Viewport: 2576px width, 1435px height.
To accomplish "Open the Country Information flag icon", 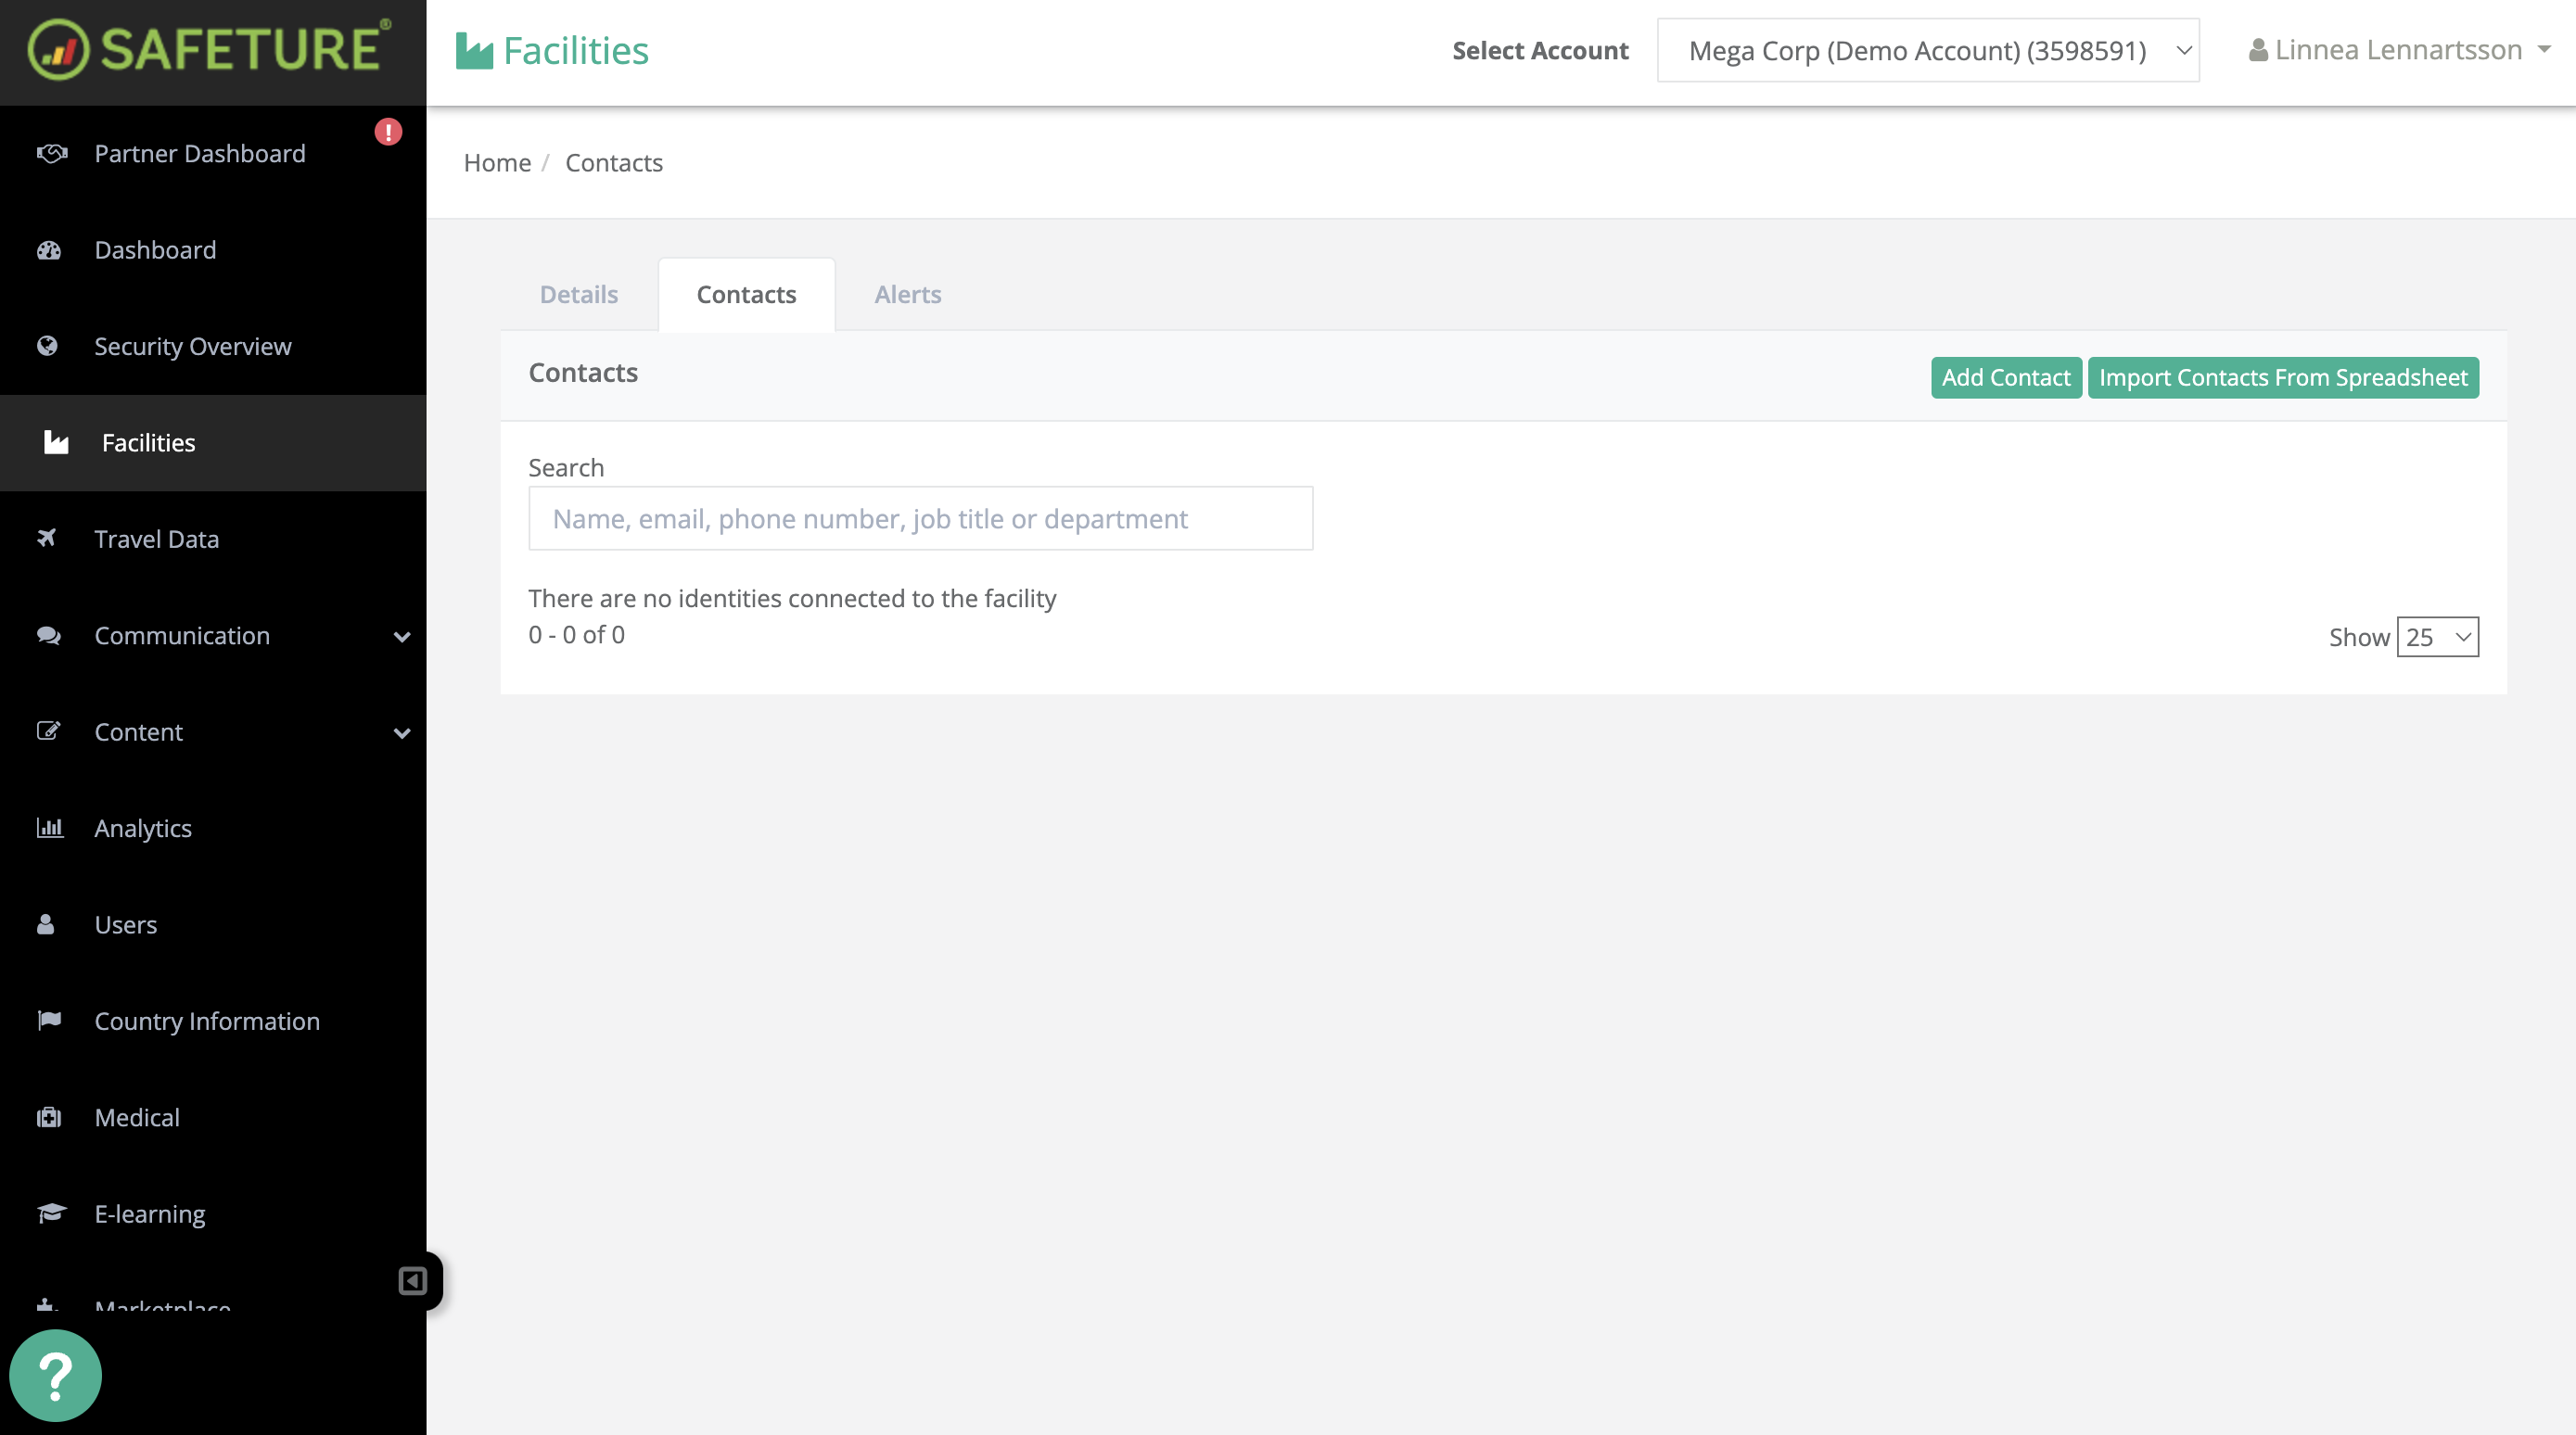I will pos(47,1020).
